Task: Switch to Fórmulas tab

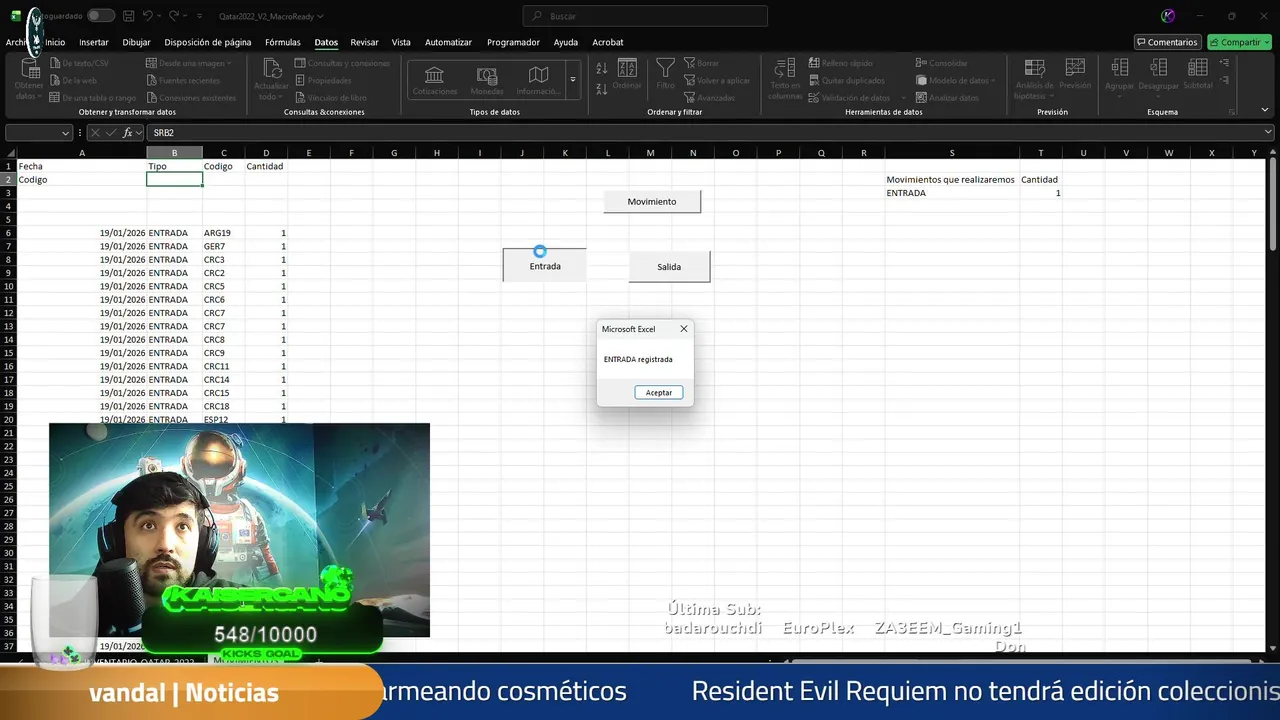Action: point(283,42)
